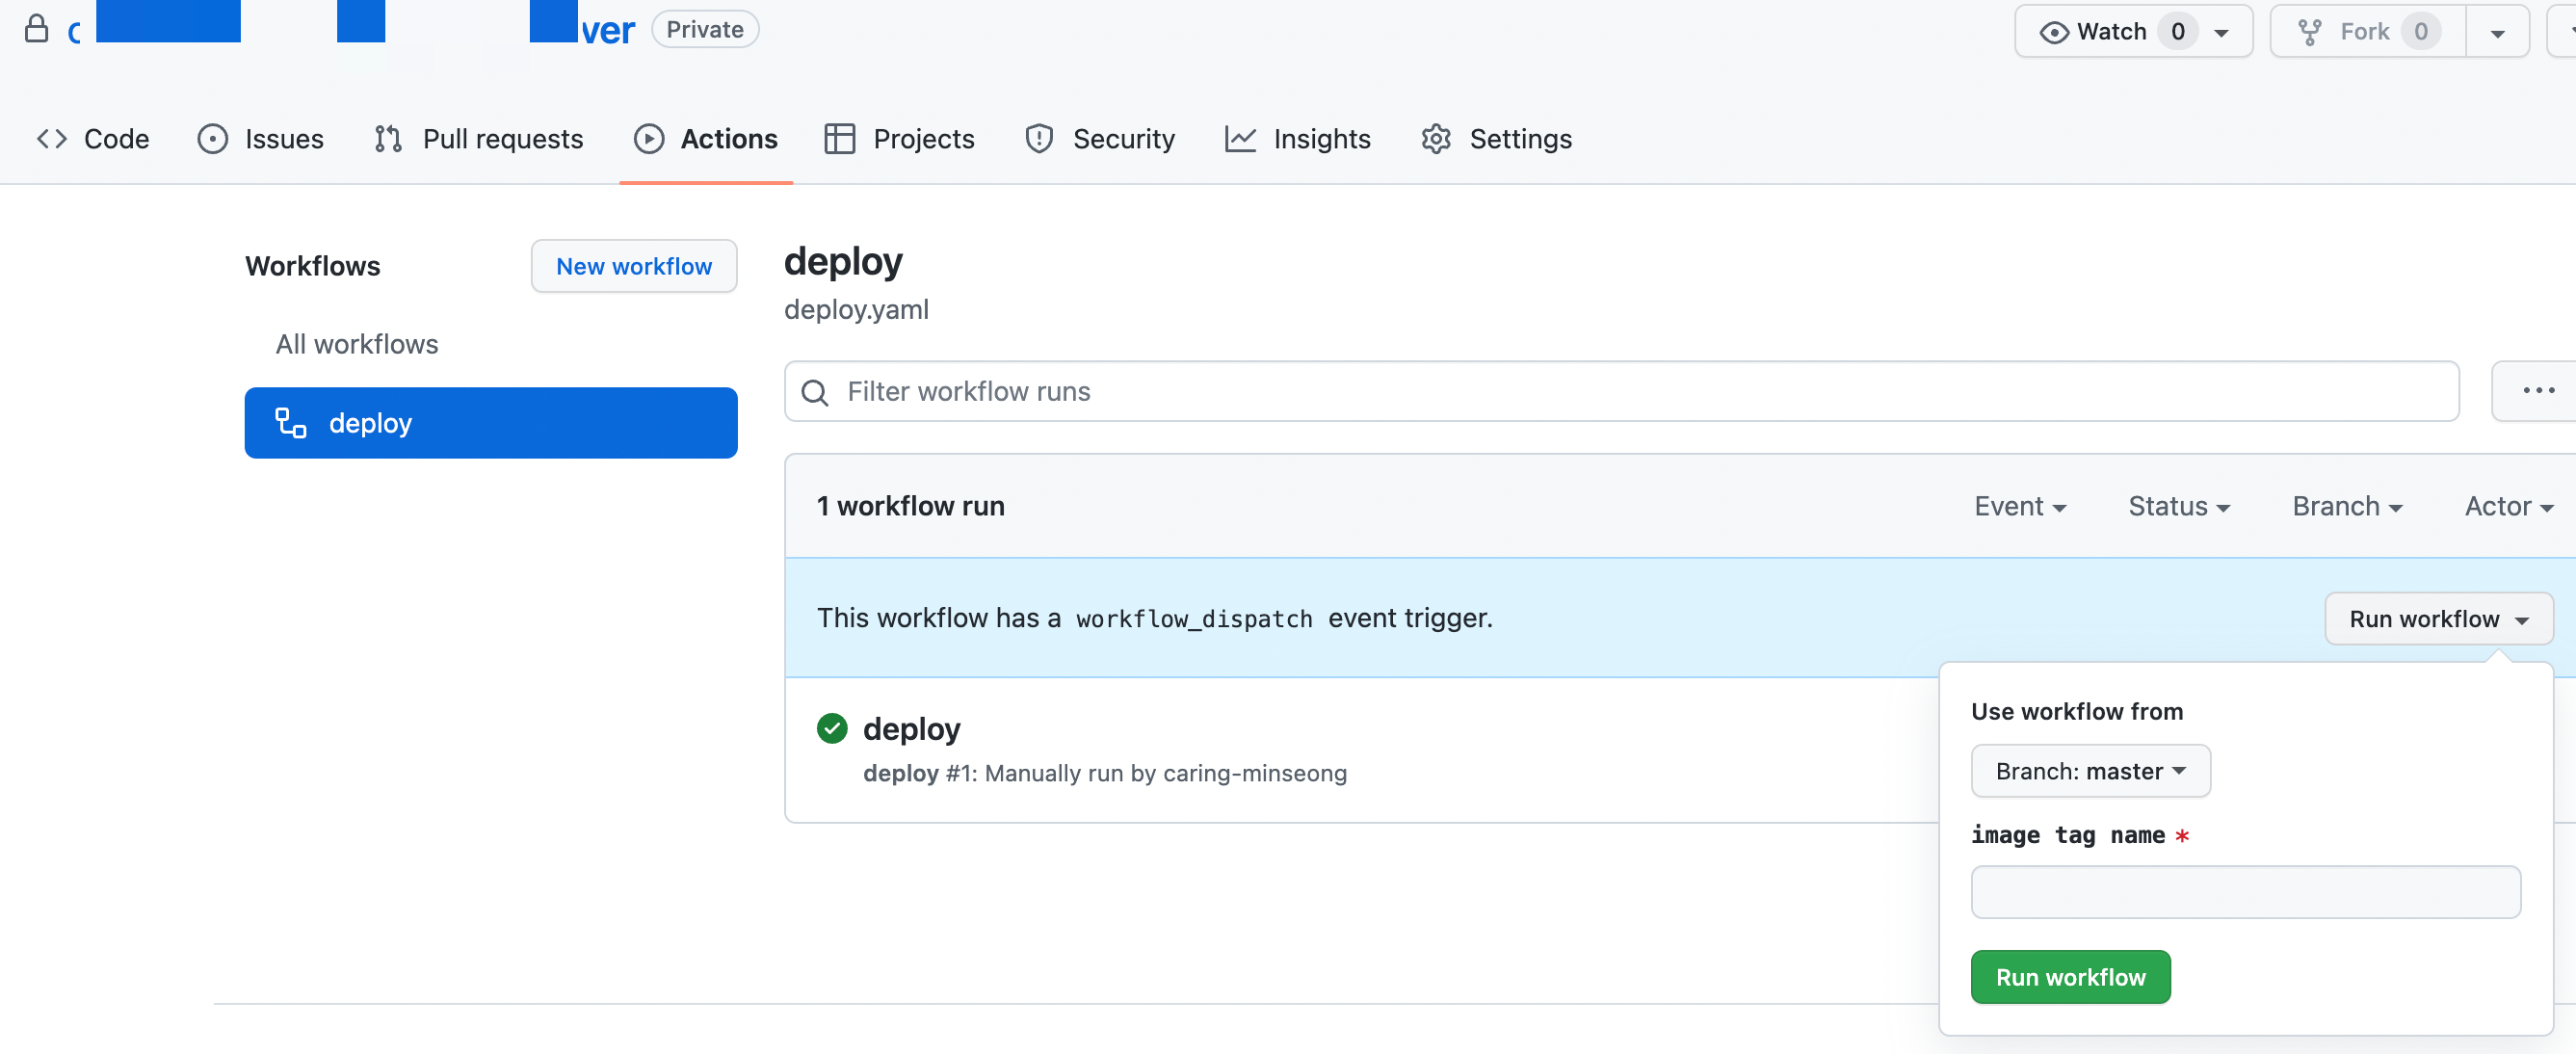Toggle the Run workflow dropdown button

[x=2437, y=619]
